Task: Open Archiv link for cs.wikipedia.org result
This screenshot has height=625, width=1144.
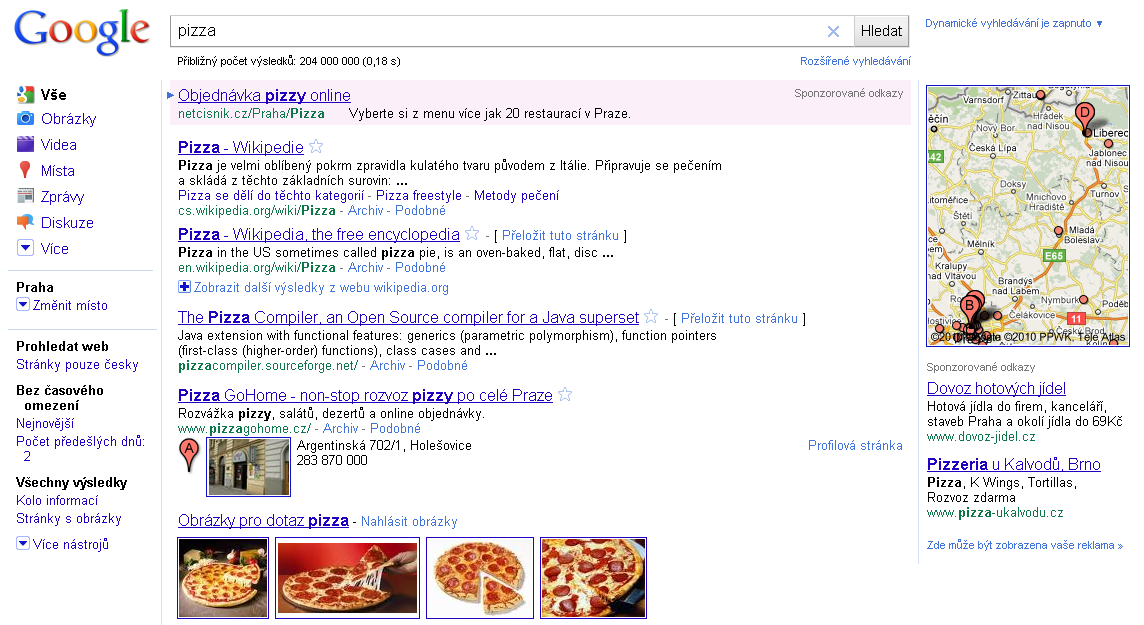Action: [366, 211]
